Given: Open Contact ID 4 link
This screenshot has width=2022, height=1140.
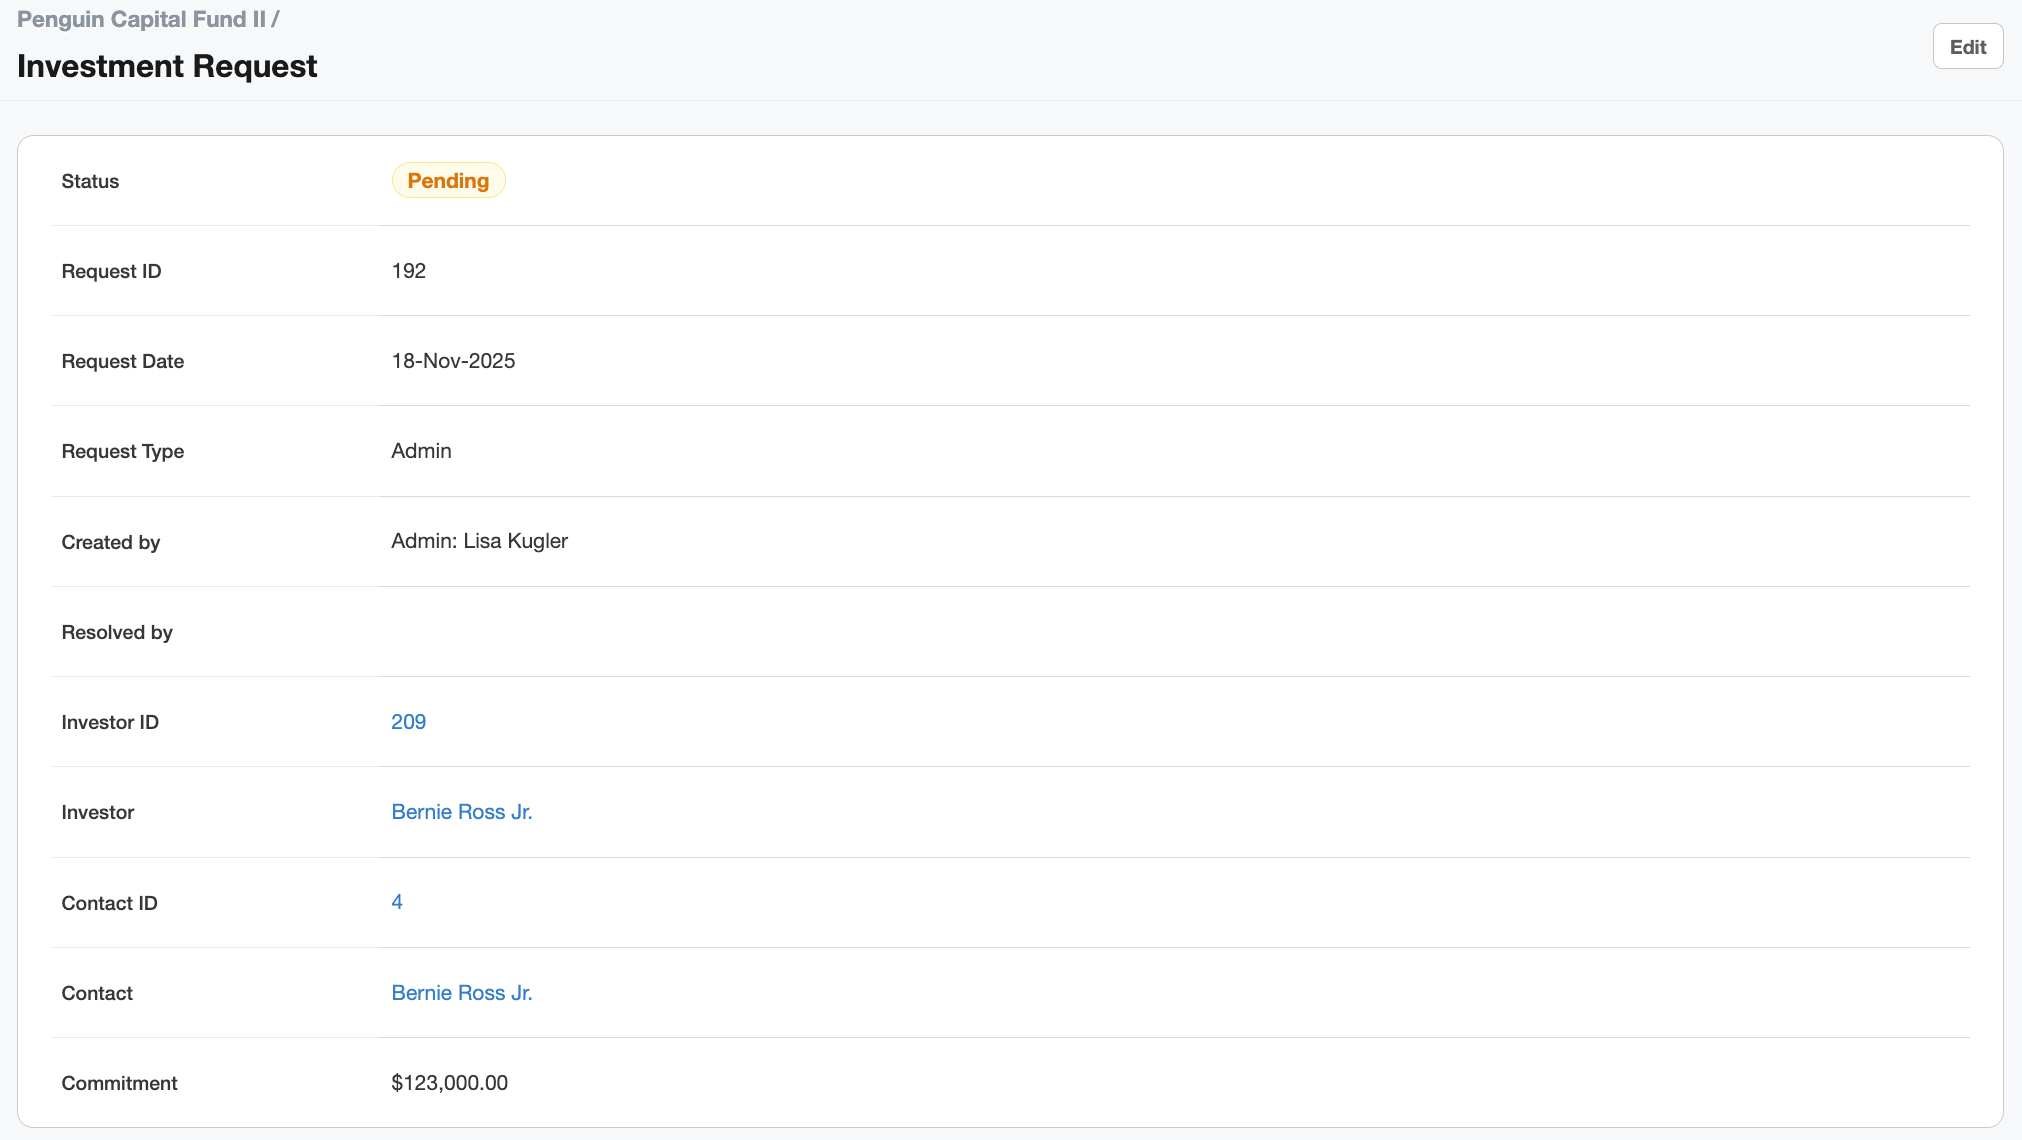Looking at the screenshot, I should (397, 902).
